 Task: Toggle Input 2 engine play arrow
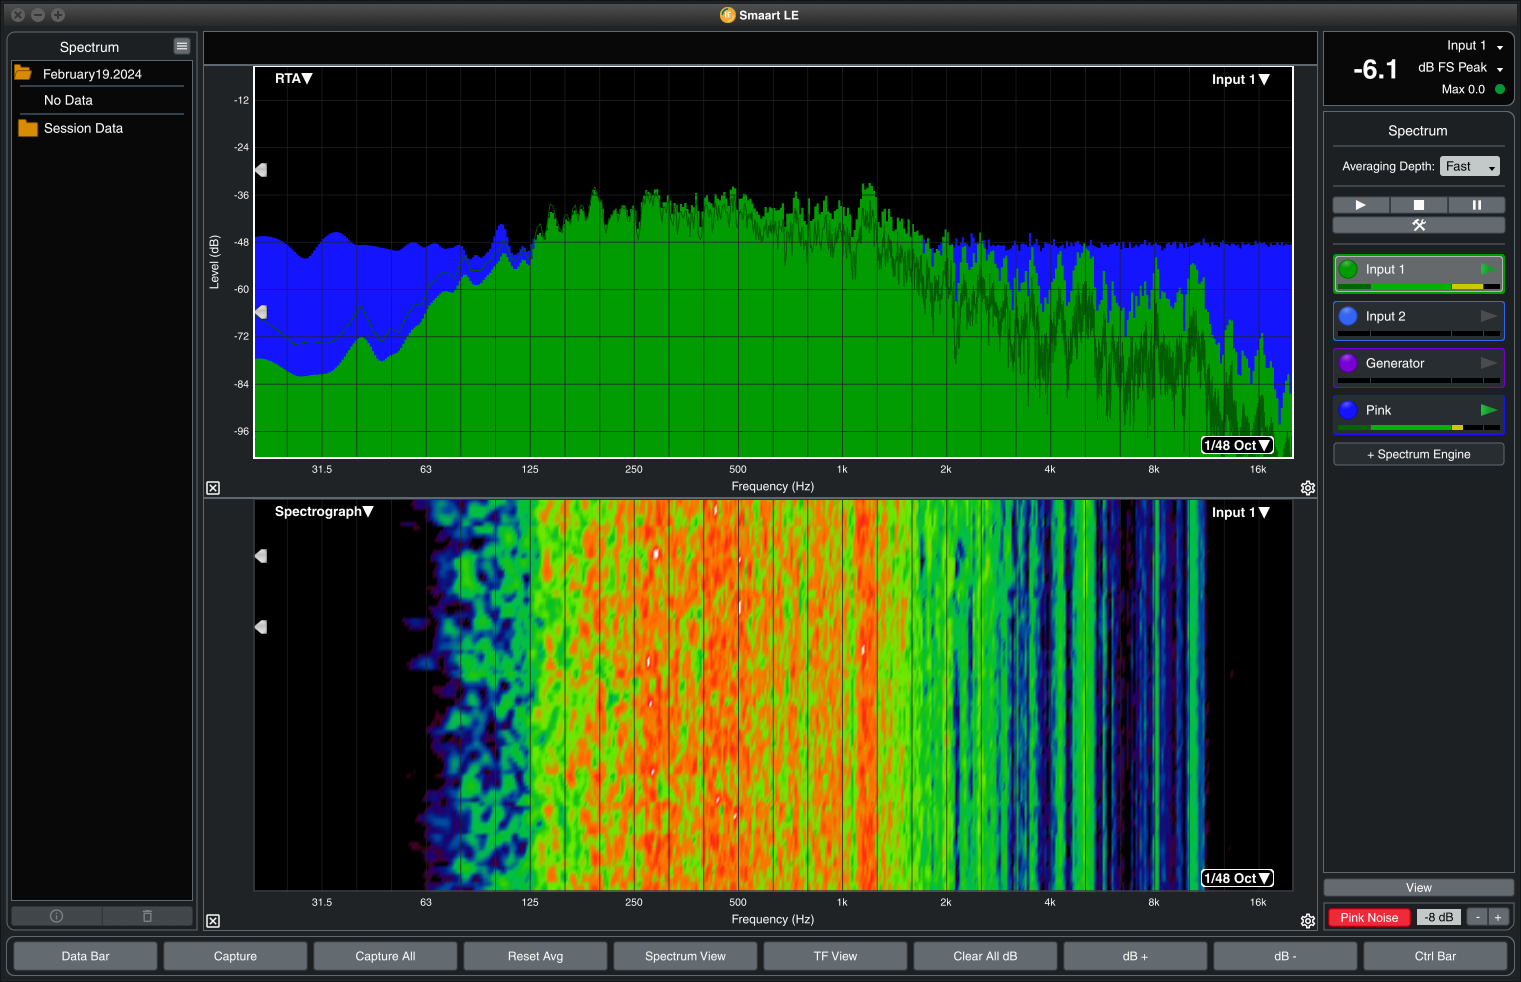[x=1488, y=316]
